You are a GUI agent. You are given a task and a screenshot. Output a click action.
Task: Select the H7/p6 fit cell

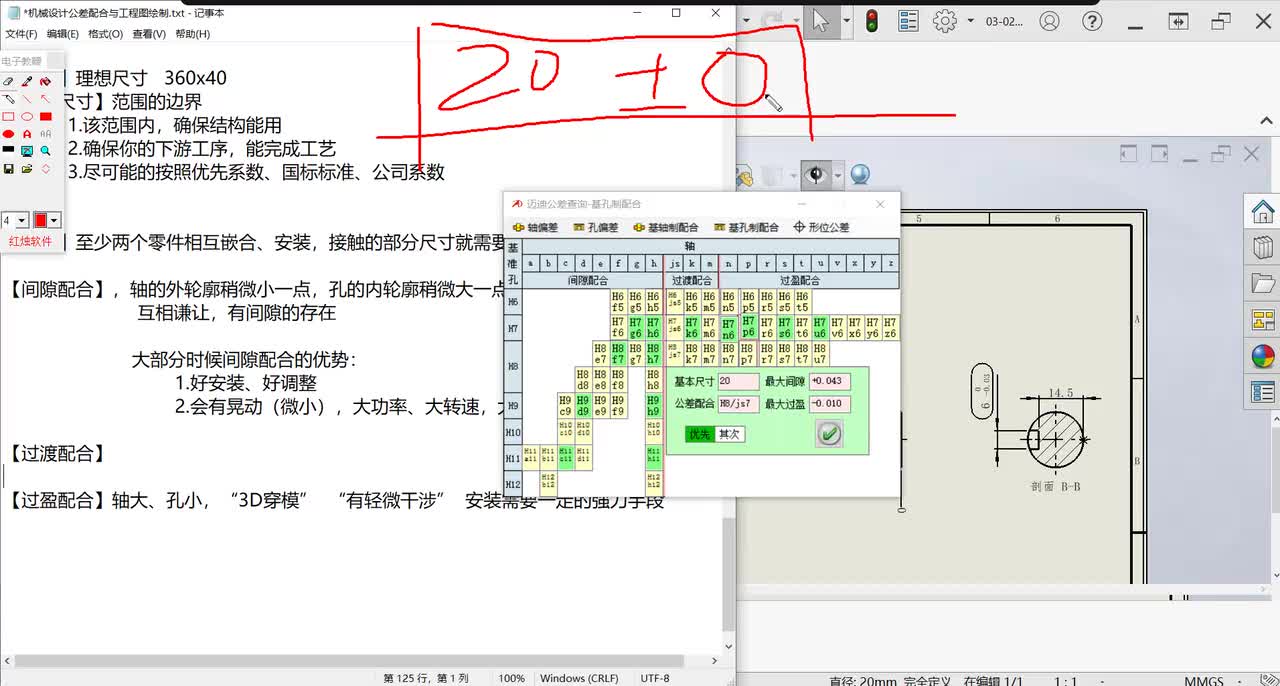pyautogui.click(x=749, y=327)
